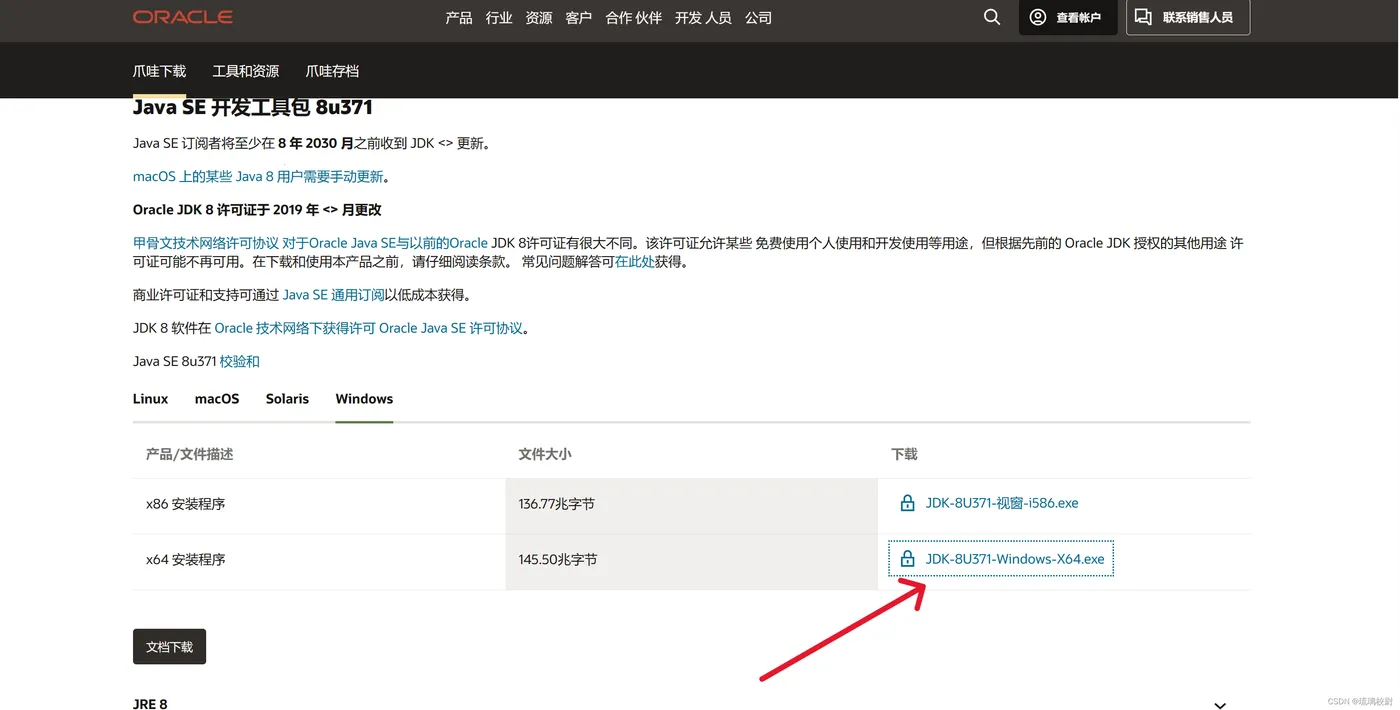The width and height of the screenshot is (1400, 710).
Task: Open the 甲骨文技术网络许可协议 link
Action: [206, 243]
